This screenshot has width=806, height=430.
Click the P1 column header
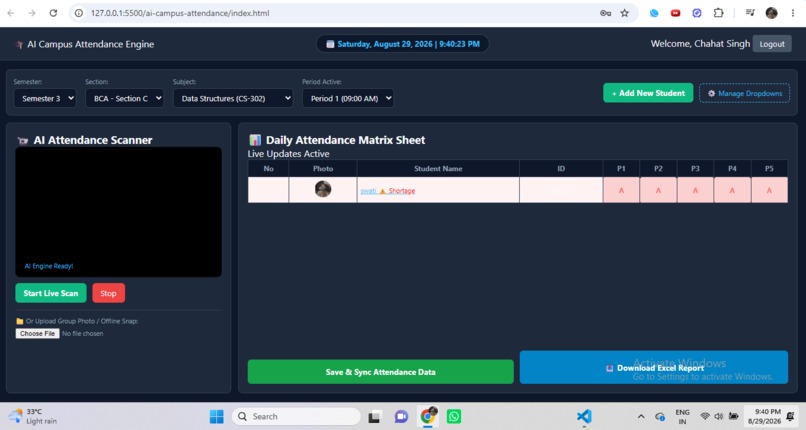621,169
